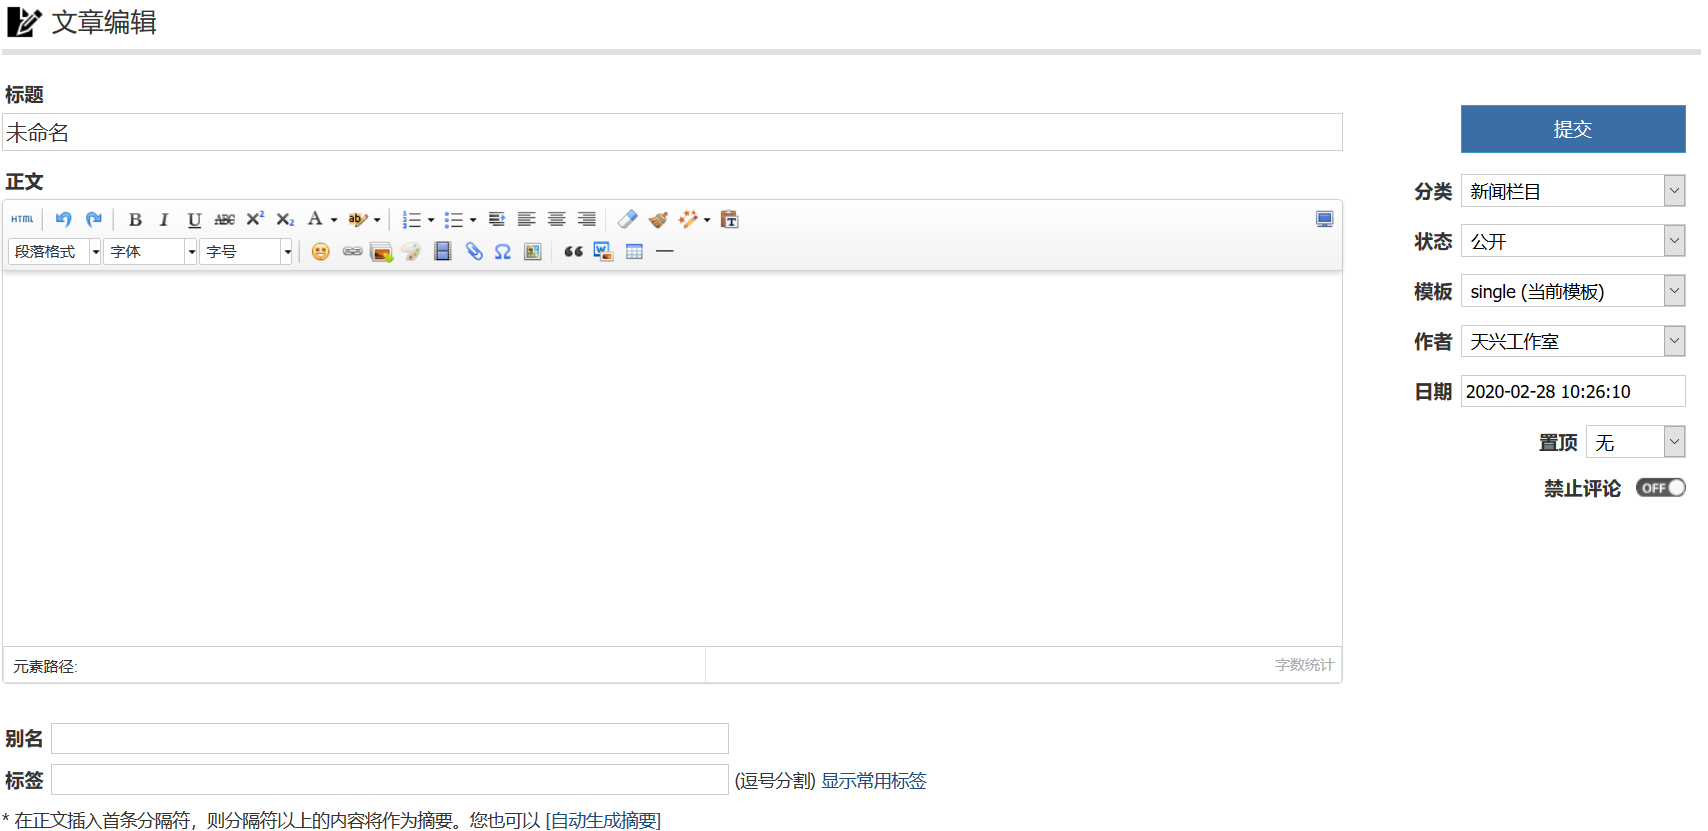Run auto typeset wand tool
This screenshot has width=1708, height=831.
coord(688,219)
